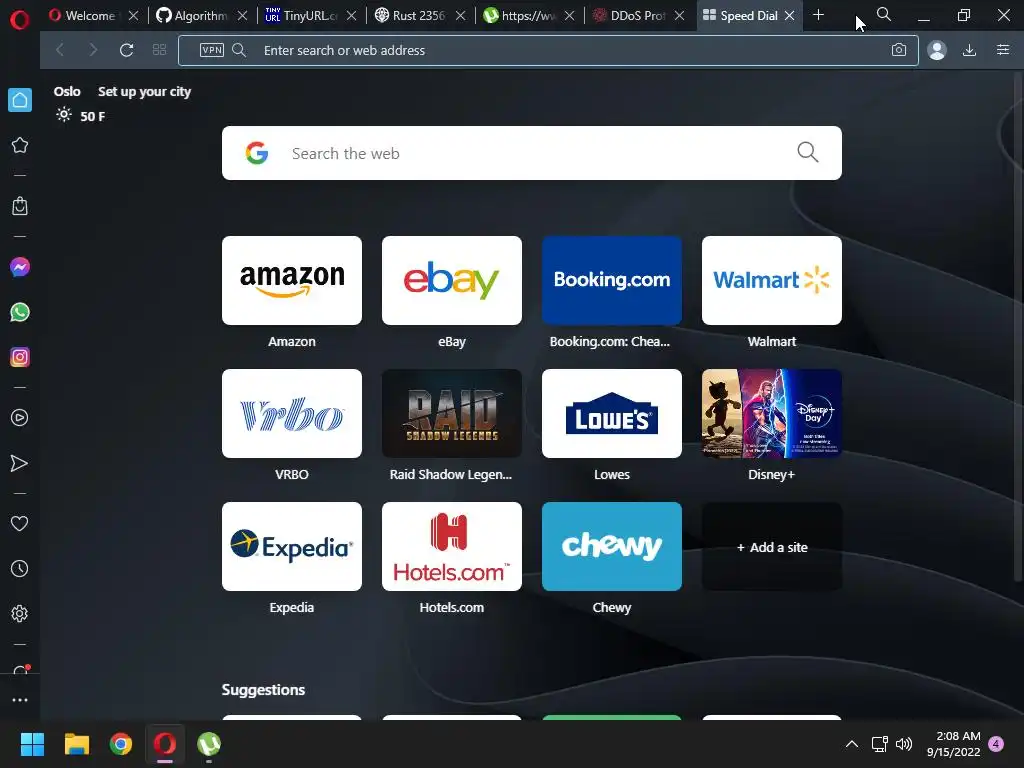Open the Shopping bag sidebar icon
The width and height of the screenshot is (1024, 768).
pyautogui.click(x=20, y=206)
